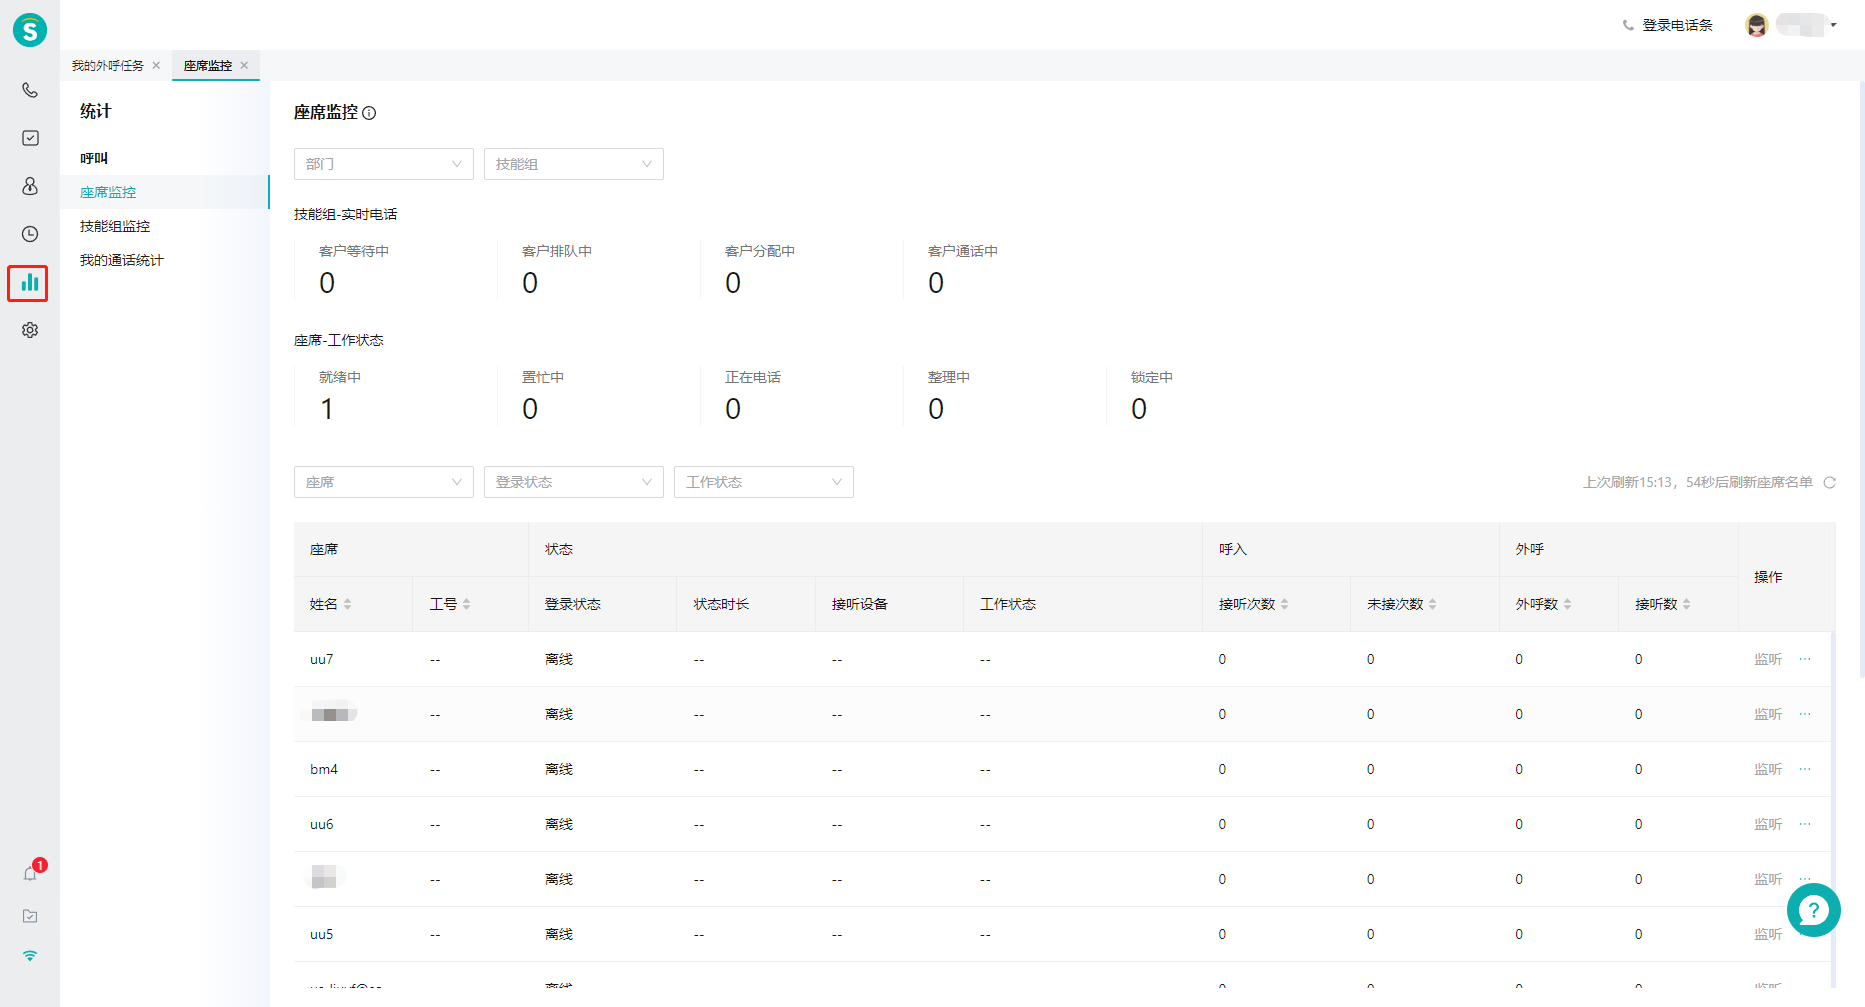Open more actions for uu7 row
The height and width of the screenshot is (1007, 1865).
pyautogui.click(x=1805, y=659)
